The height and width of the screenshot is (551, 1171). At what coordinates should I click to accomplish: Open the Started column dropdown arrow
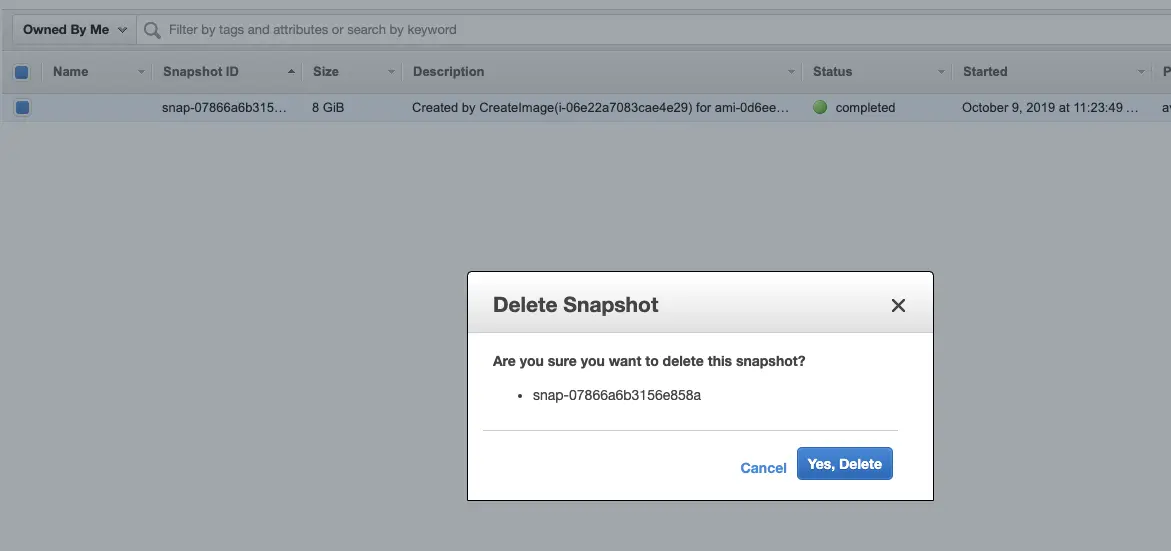1142,72
